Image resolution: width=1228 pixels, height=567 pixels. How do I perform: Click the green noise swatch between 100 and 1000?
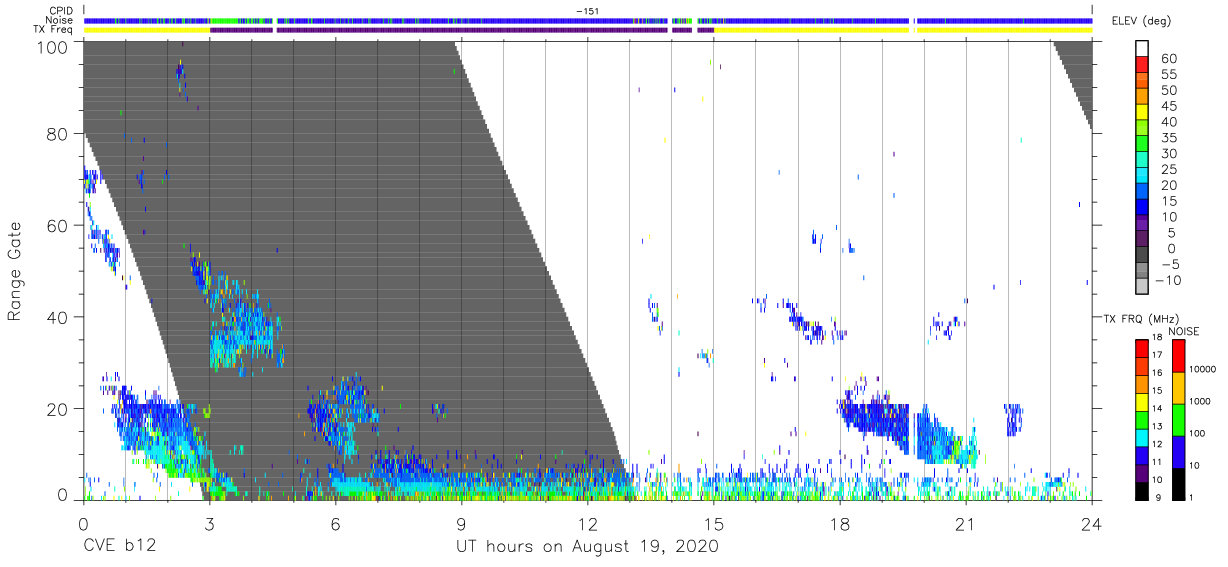[1178, 419]
